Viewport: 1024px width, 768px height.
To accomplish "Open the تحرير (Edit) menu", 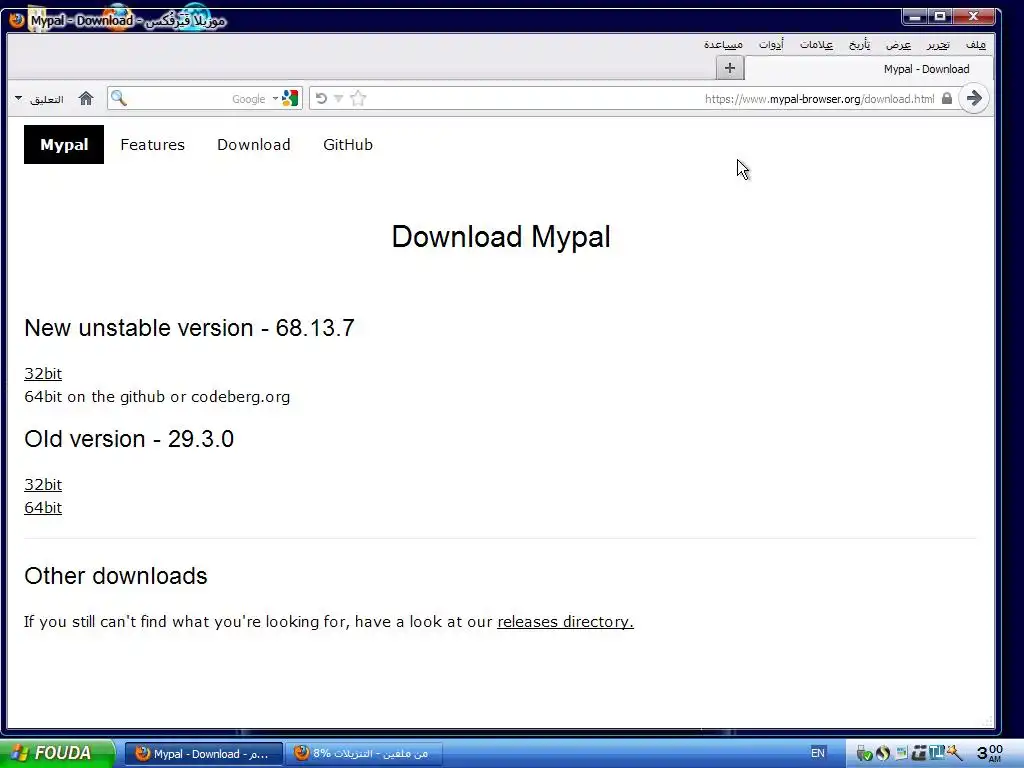I will click(x=938, y=44).
